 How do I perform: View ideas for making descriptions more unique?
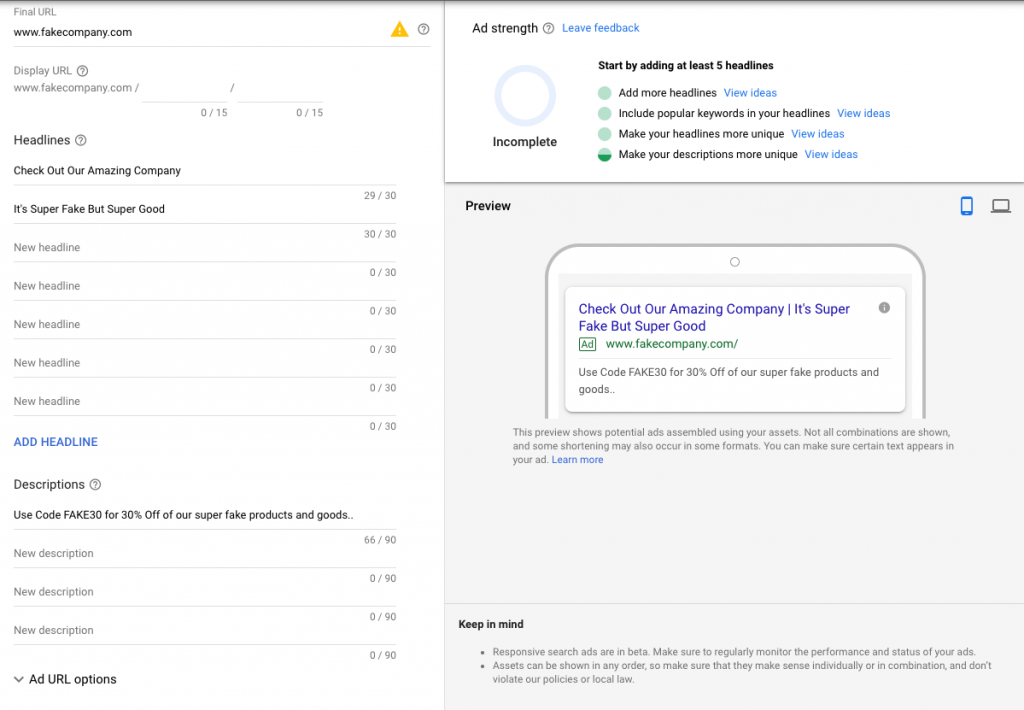[831, 155]
